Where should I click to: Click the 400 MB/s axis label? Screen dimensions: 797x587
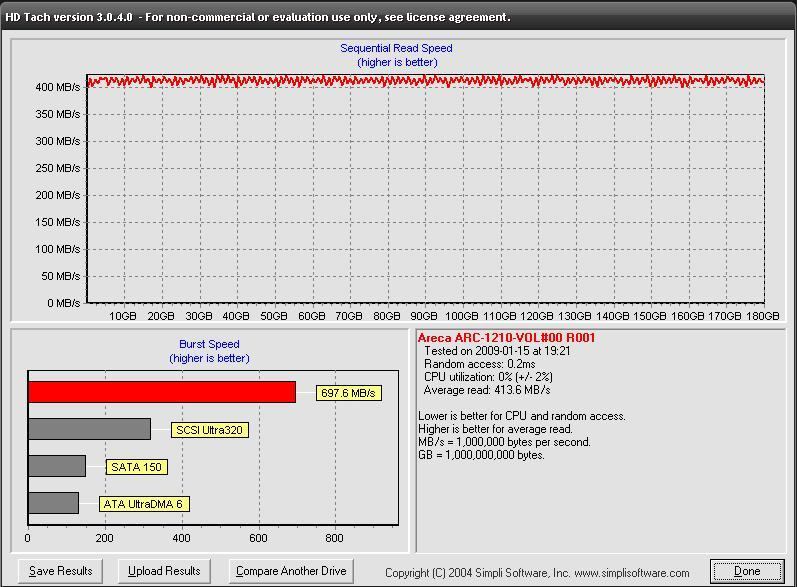tap(57, 87)
